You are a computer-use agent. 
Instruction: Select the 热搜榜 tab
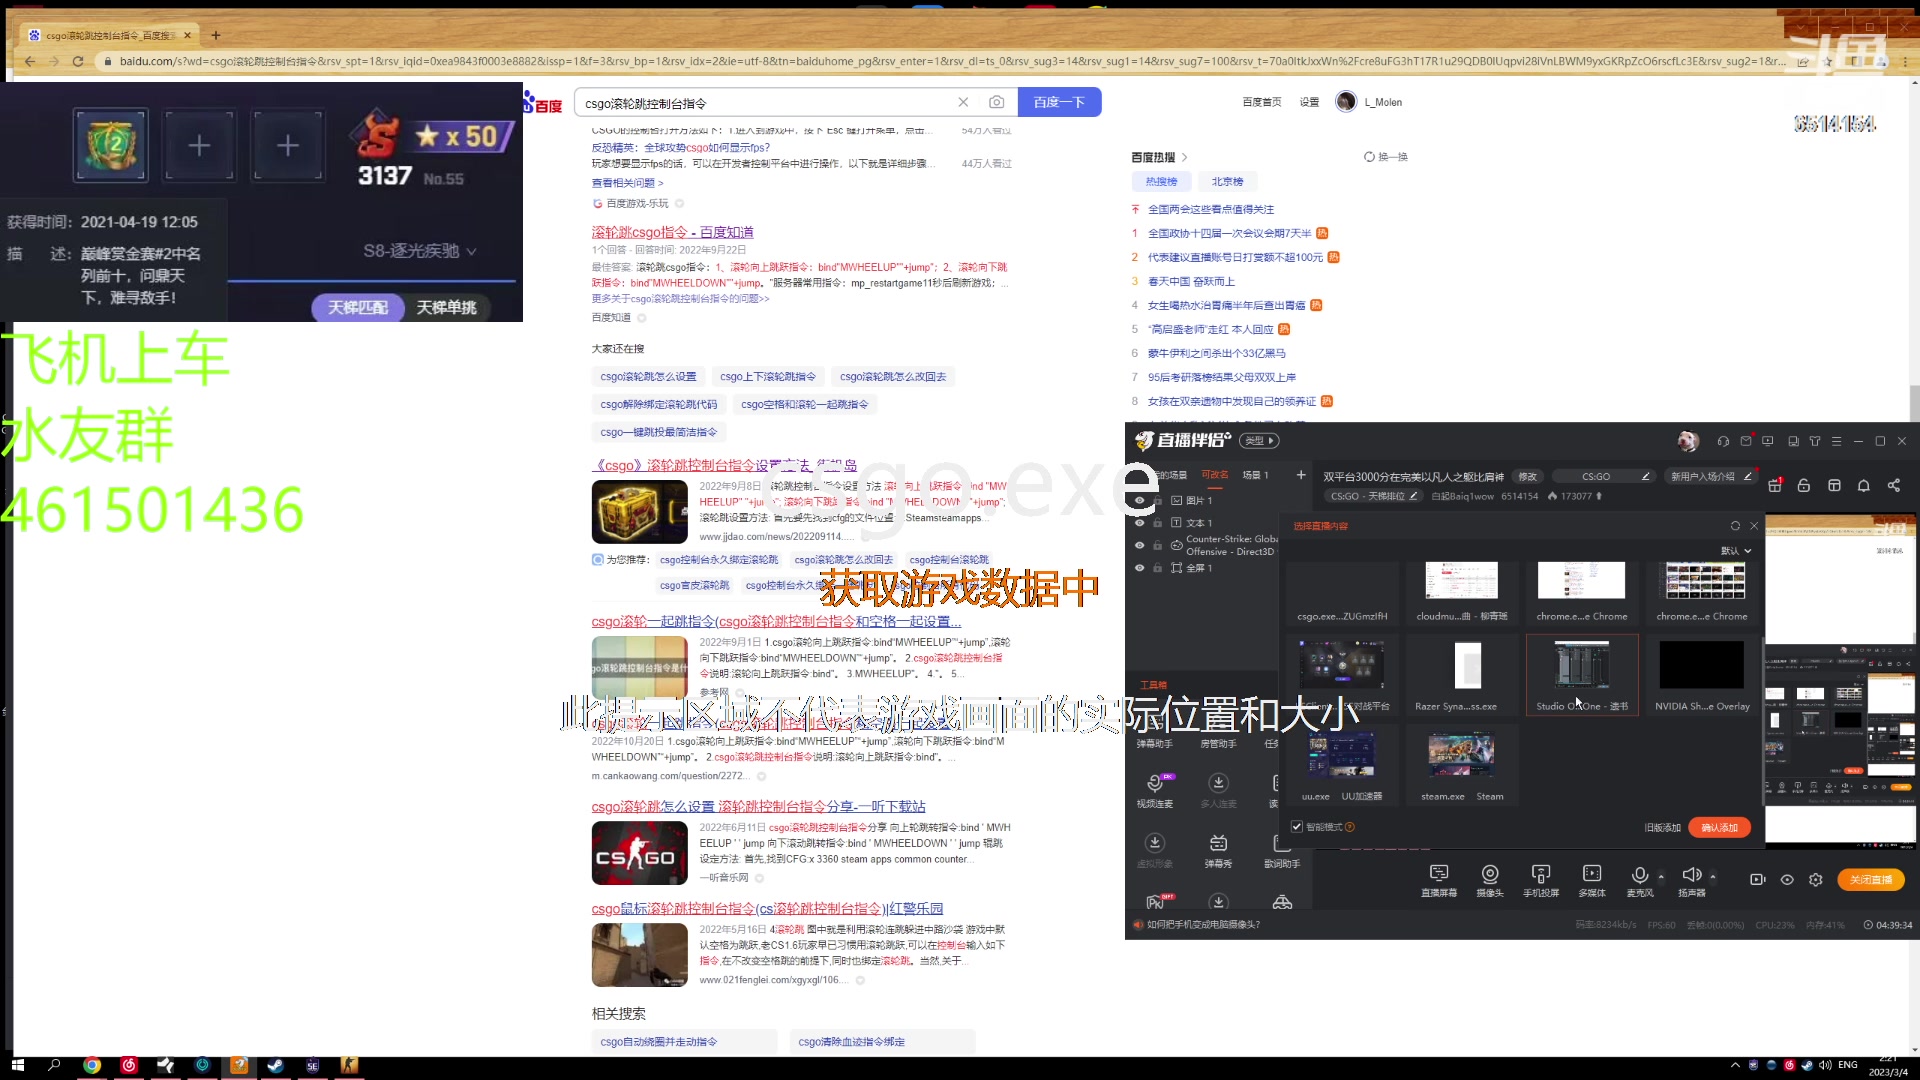[x=1161, y=182]
